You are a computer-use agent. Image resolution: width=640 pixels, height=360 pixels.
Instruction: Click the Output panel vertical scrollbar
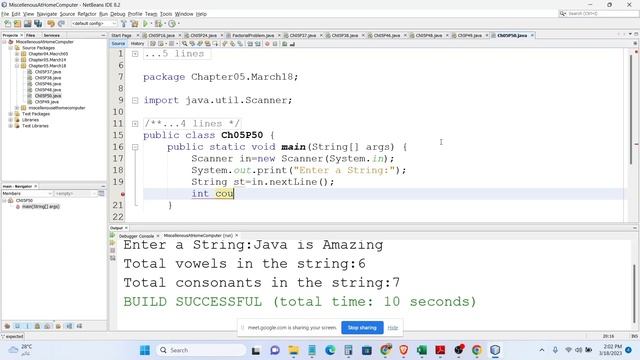pyautogui.click(x=634, y=294)
